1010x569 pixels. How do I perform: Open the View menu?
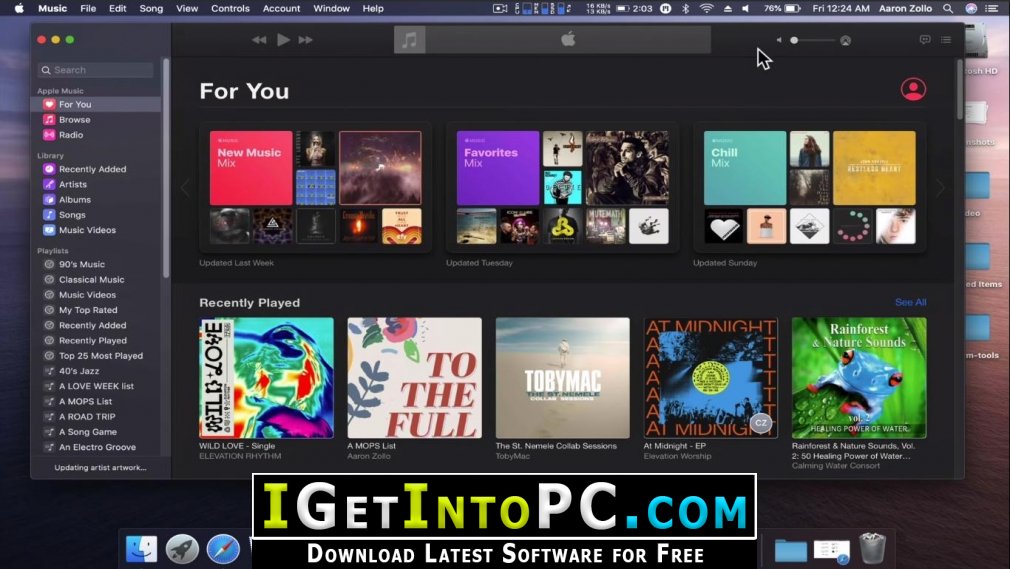(x=187, y=8)
